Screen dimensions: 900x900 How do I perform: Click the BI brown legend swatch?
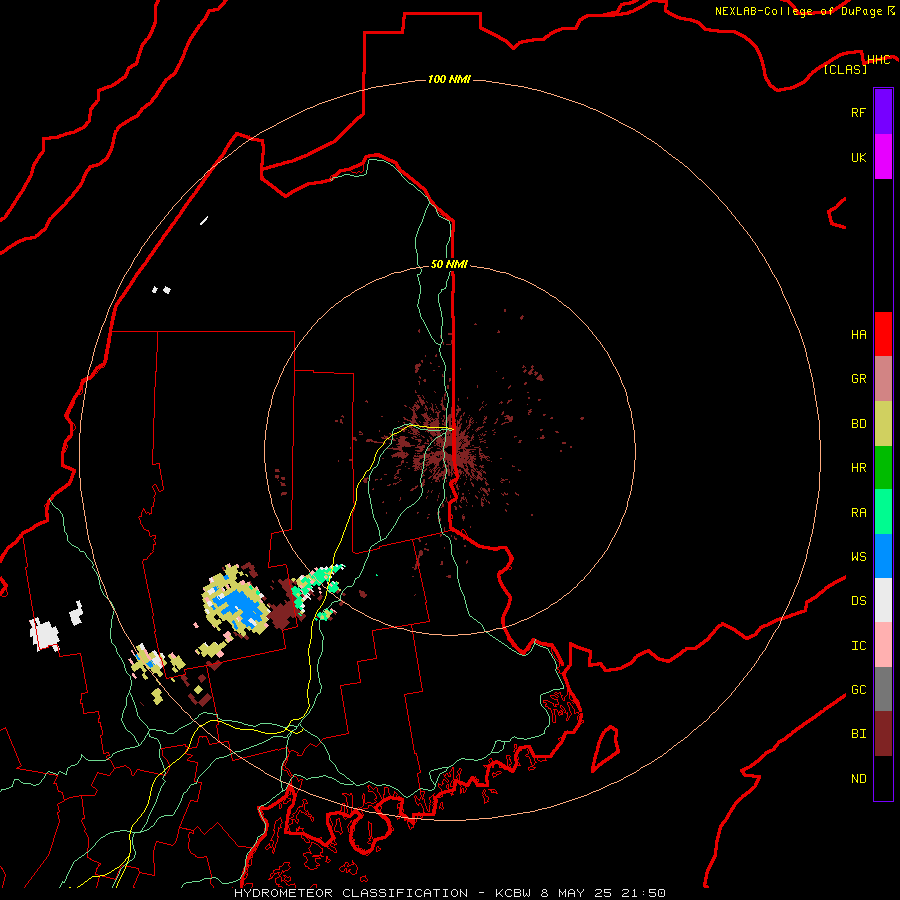coord(883,734)
